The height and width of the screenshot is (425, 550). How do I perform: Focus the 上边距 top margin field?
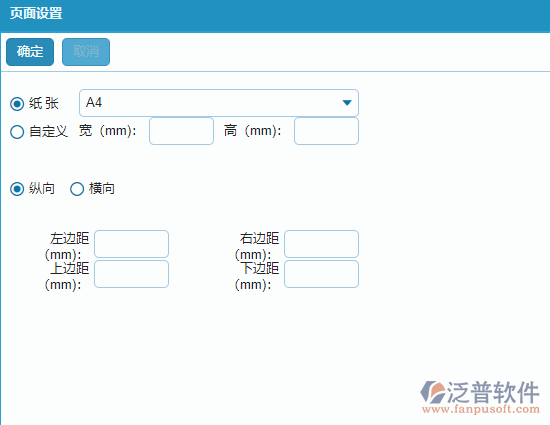coord(132,274)
